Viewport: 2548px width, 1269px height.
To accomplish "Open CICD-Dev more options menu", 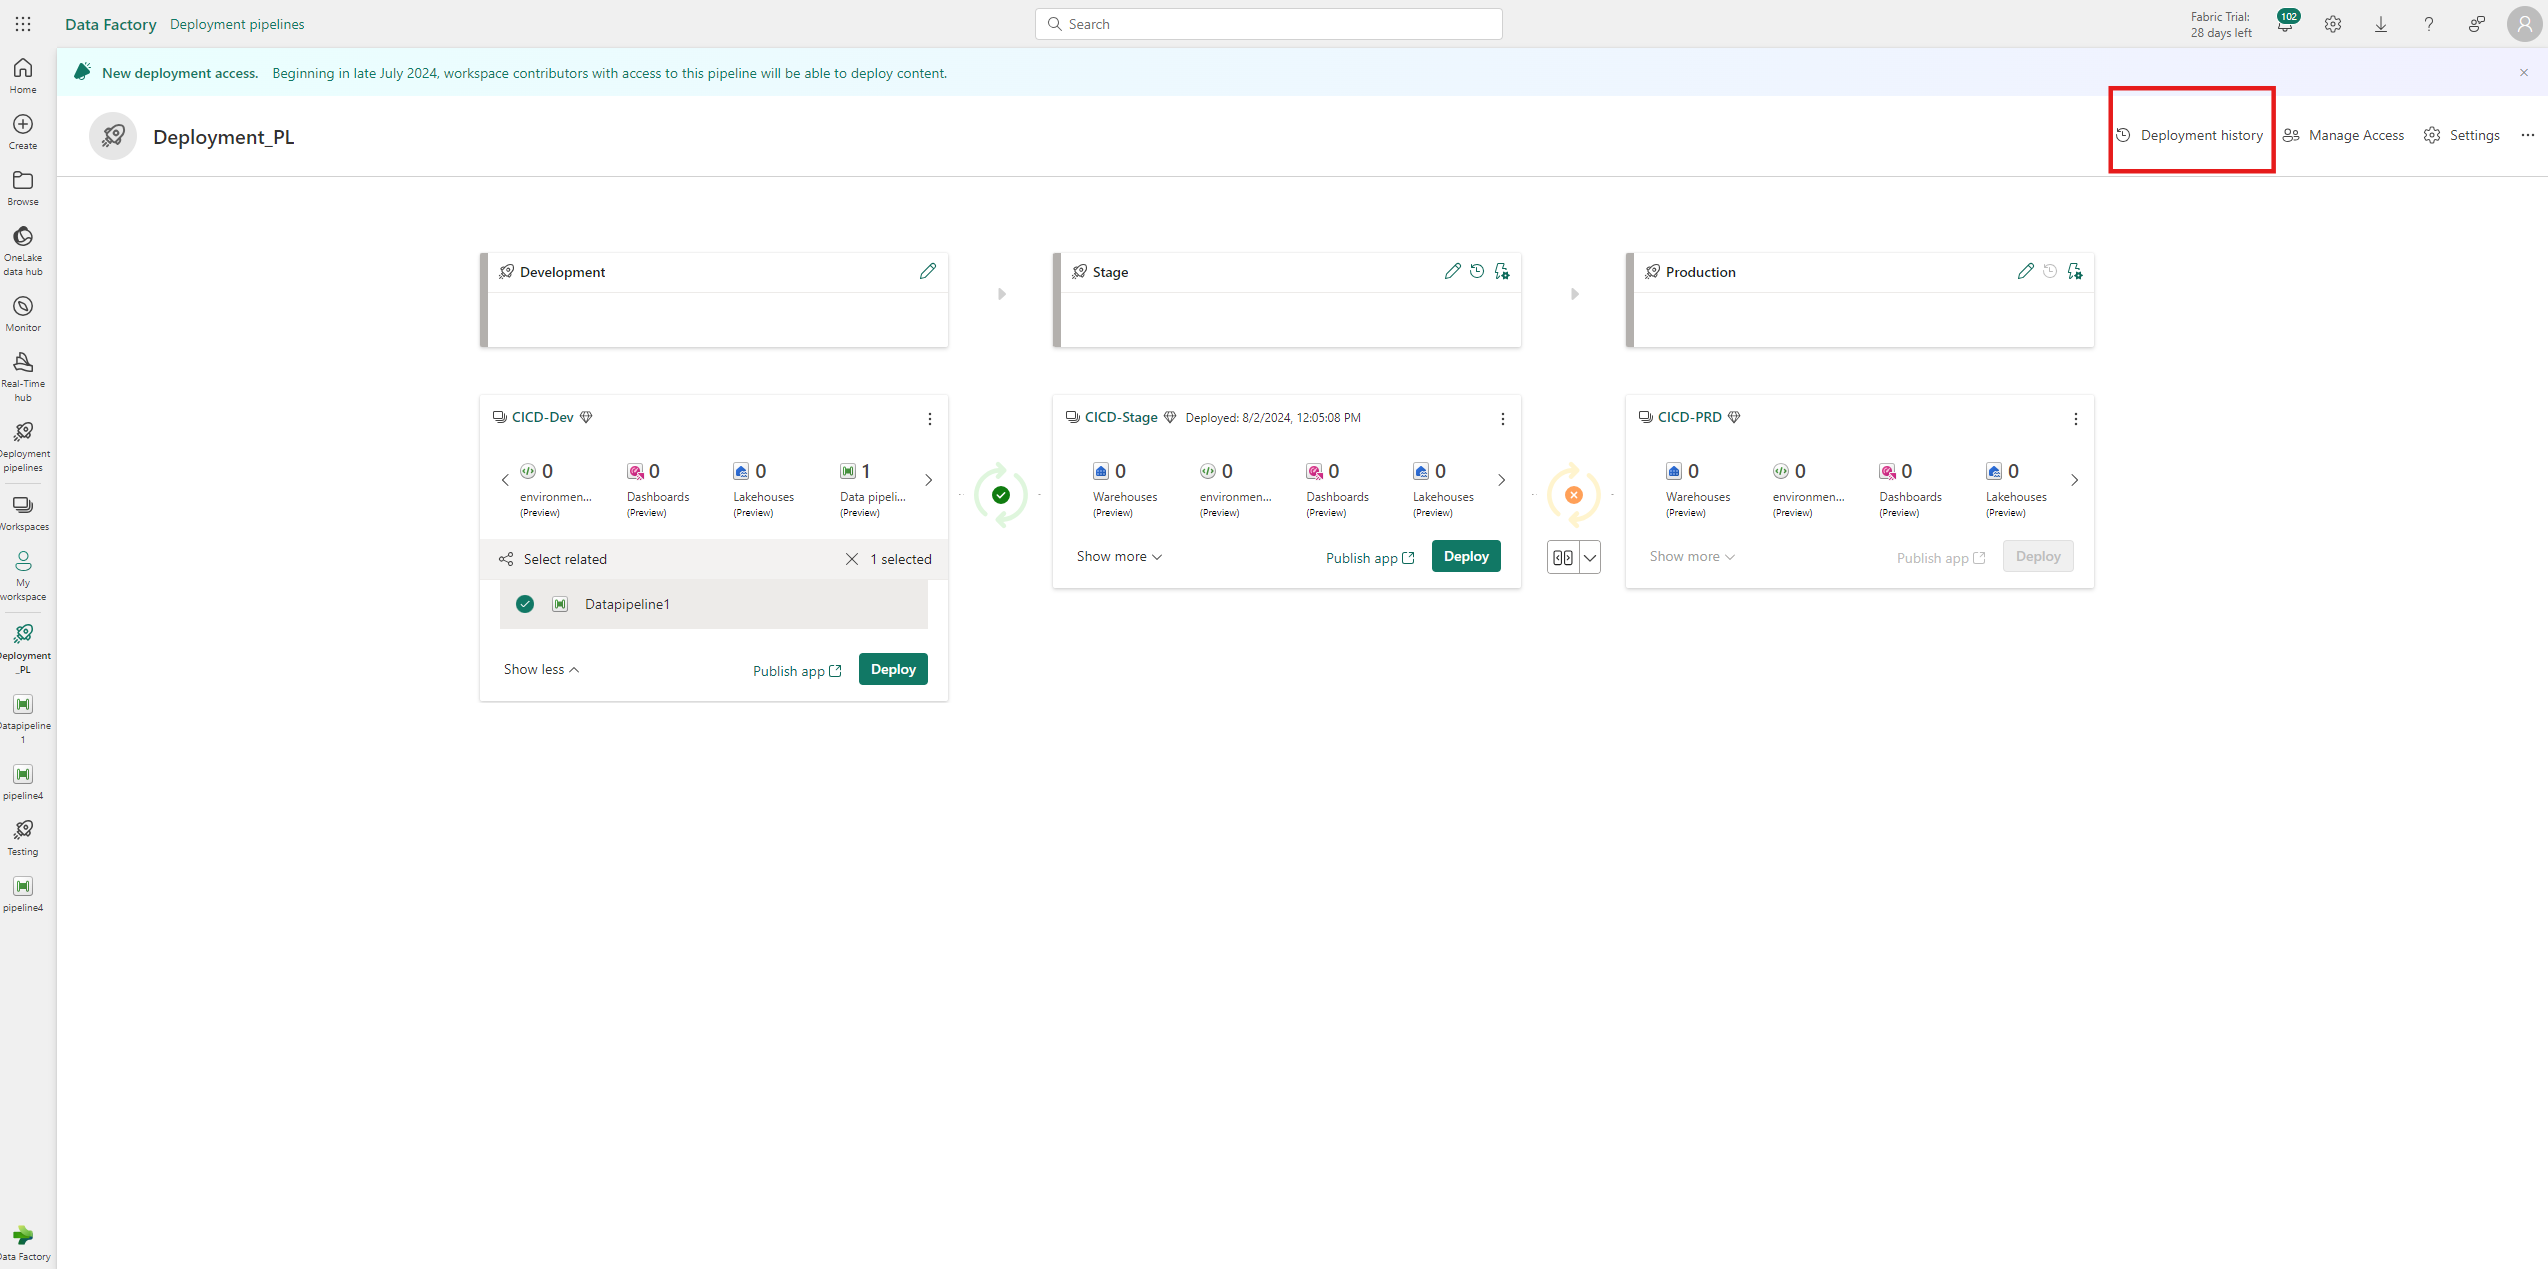I will 930,419.
